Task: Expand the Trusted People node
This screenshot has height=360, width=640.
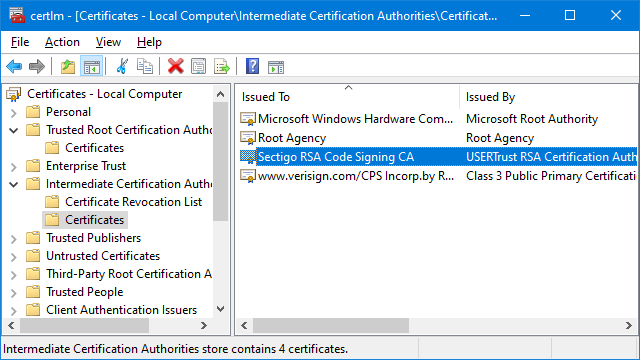Action: 13,293
